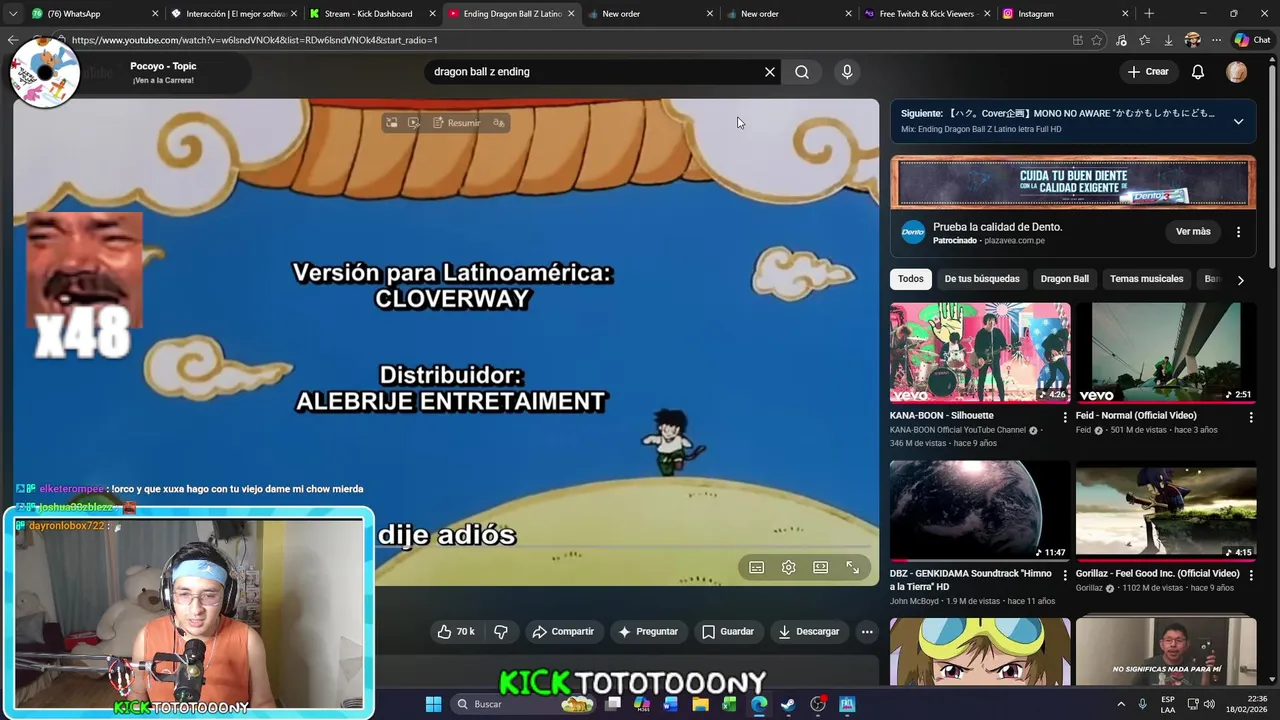Switch to Free Twitch & Kick Viewers tab
Screen dimensions: 1280x720
[x=927, y=14]
